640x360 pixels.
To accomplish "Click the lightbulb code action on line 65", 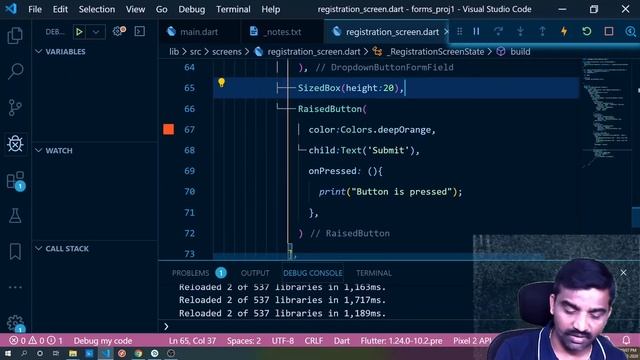I will pyautogui.click(x=221, y=83).
